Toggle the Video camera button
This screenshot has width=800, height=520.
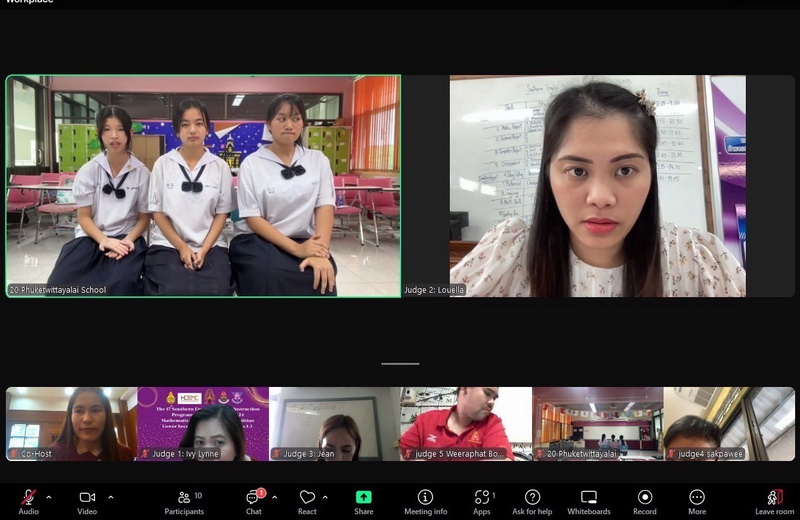(x=87, y=502)
